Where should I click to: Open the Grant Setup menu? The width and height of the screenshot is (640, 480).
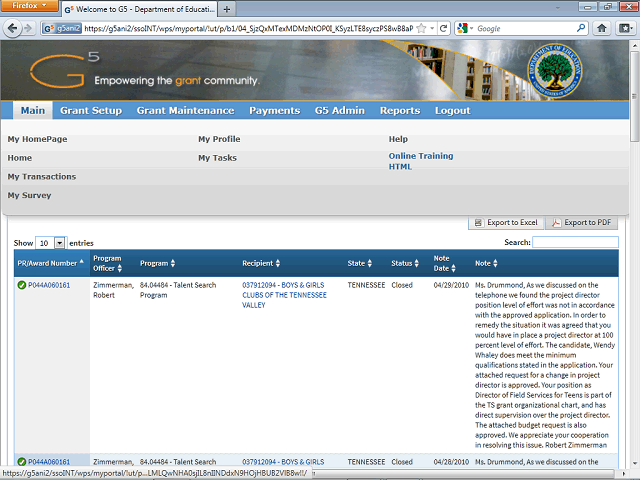[91, 111]
